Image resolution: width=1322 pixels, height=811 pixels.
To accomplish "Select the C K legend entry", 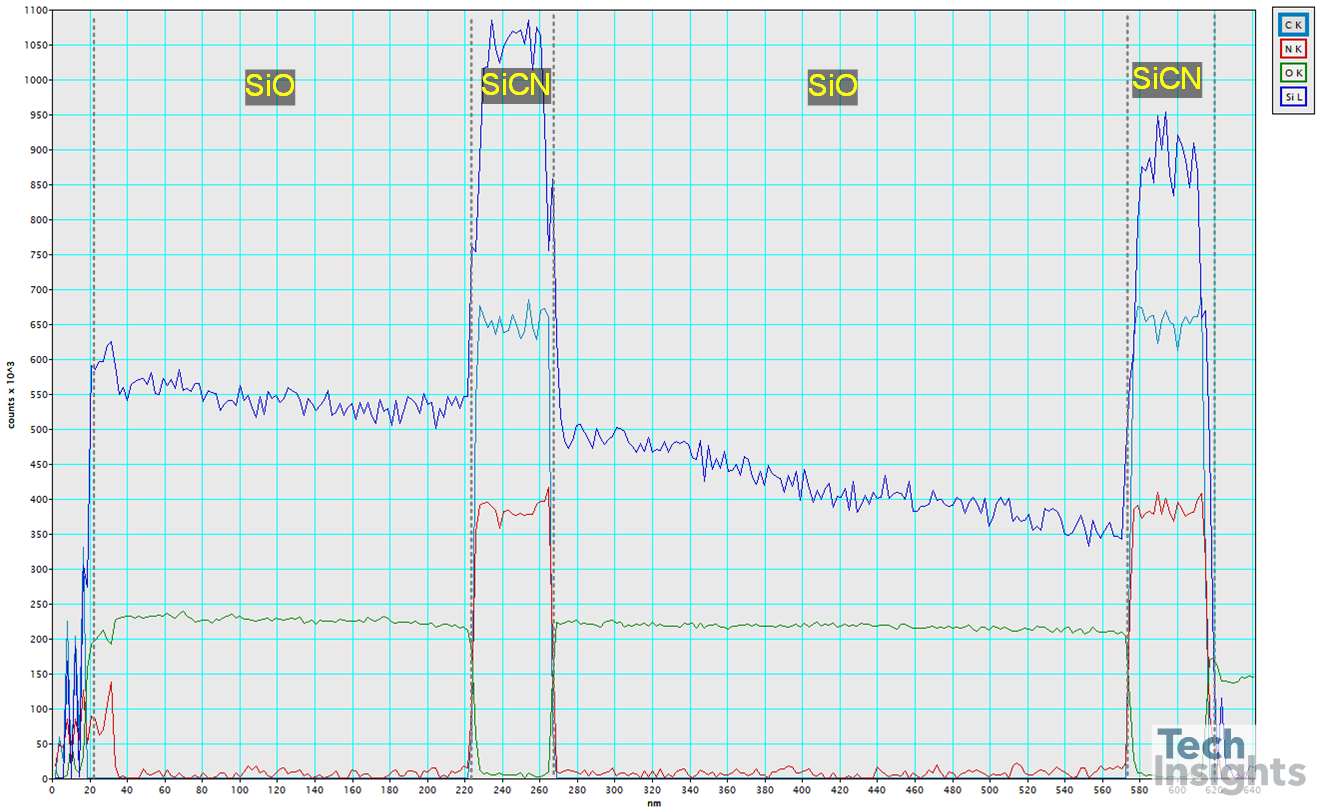I will (x=1292, y=25).
